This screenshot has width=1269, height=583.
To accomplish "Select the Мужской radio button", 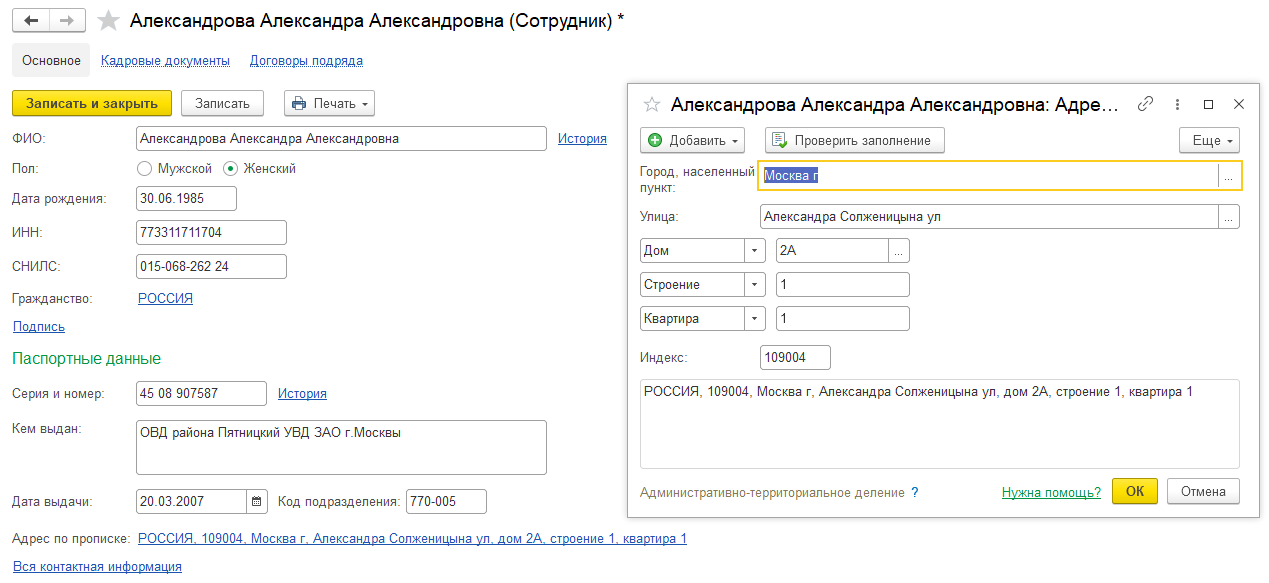I will coord(144,169).
